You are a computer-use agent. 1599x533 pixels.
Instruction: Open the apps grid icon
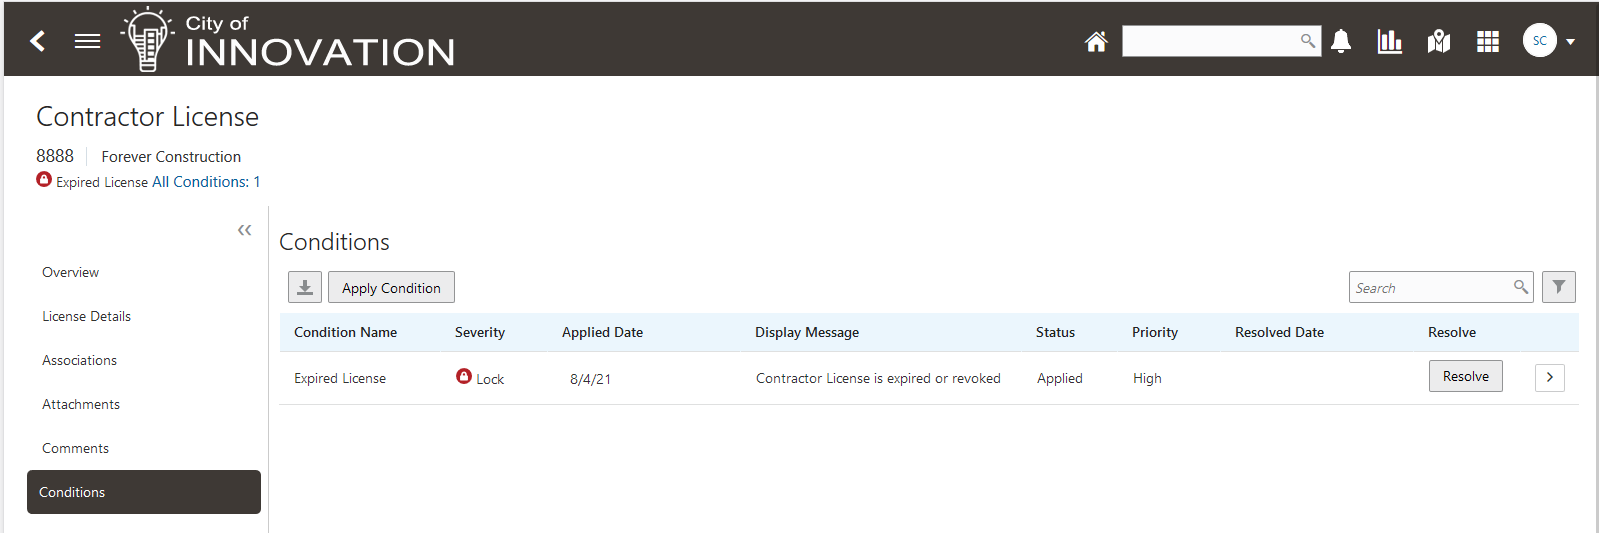1488,41
